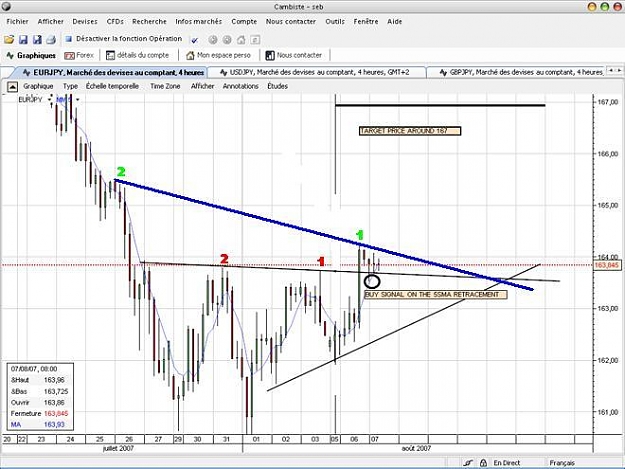625x469 pixels.
Task: Open the Nous contacter menu bar item
Action: [291, 22]
